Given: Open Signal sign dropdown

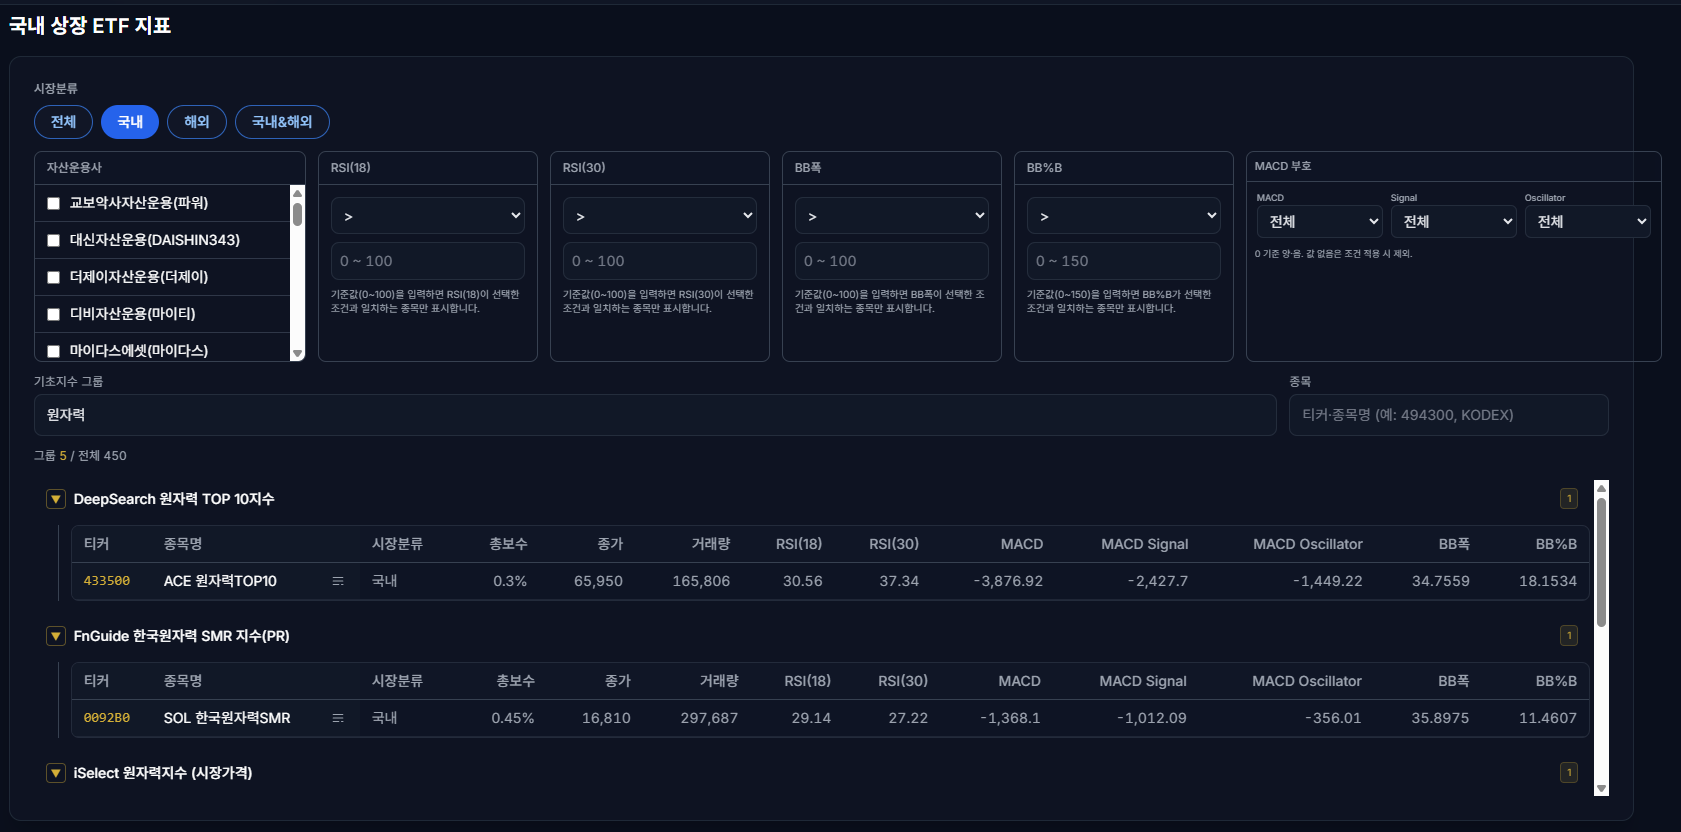Looking at the screenshot, I should [1454, 222].
